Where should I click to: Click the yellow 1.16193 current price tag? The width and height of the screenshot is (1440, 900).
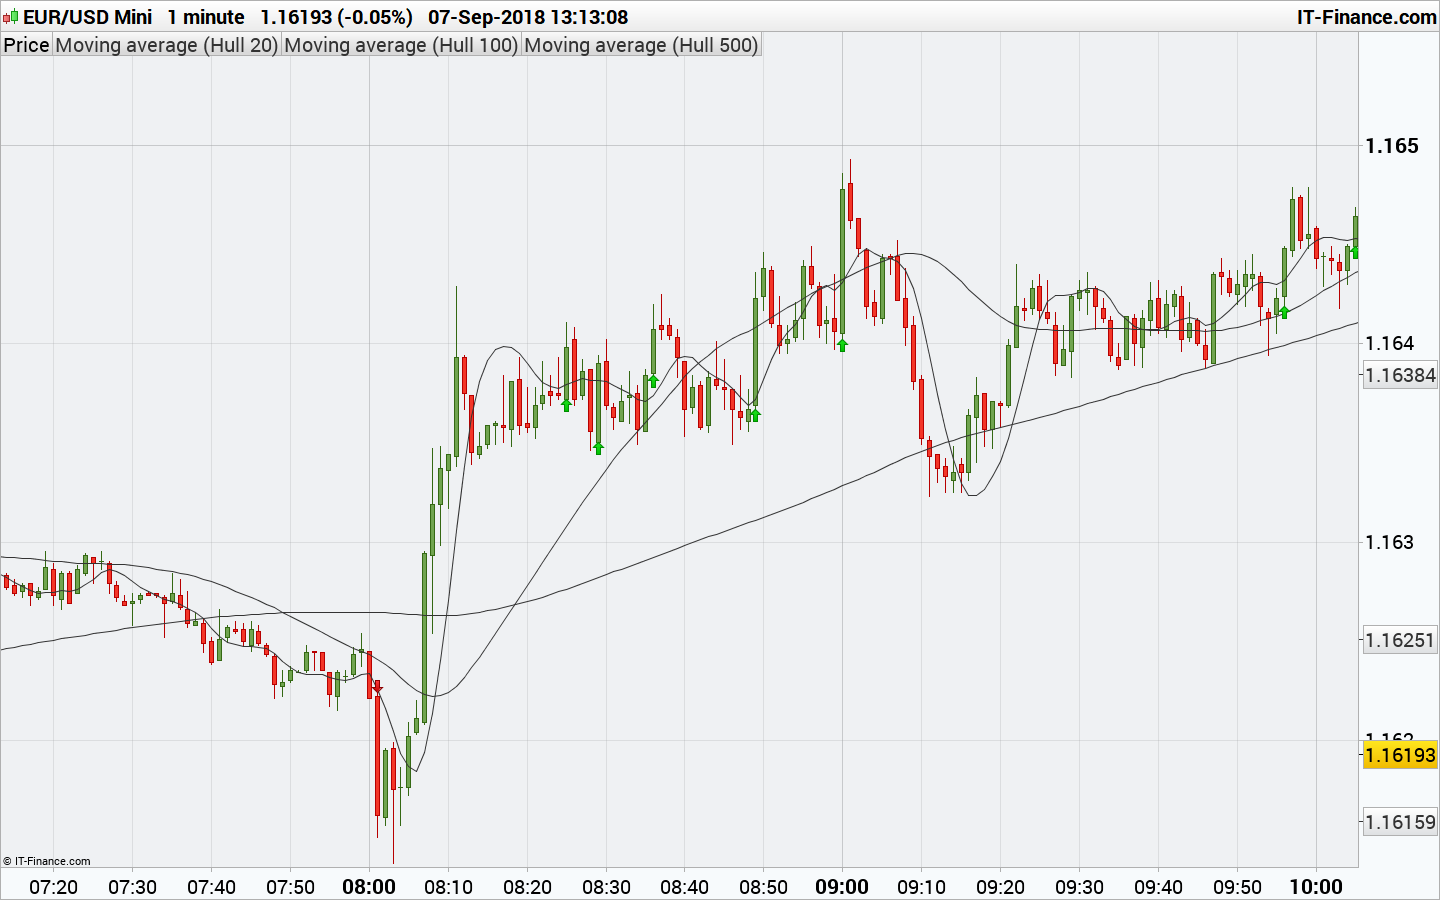[x=1400, y=755]
